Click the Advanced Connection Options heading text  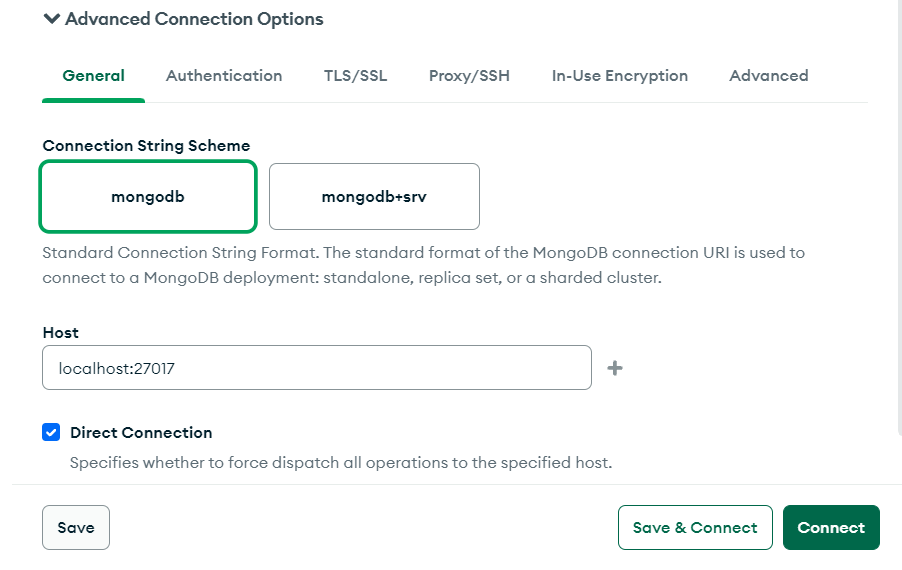(x=194, y=19)
